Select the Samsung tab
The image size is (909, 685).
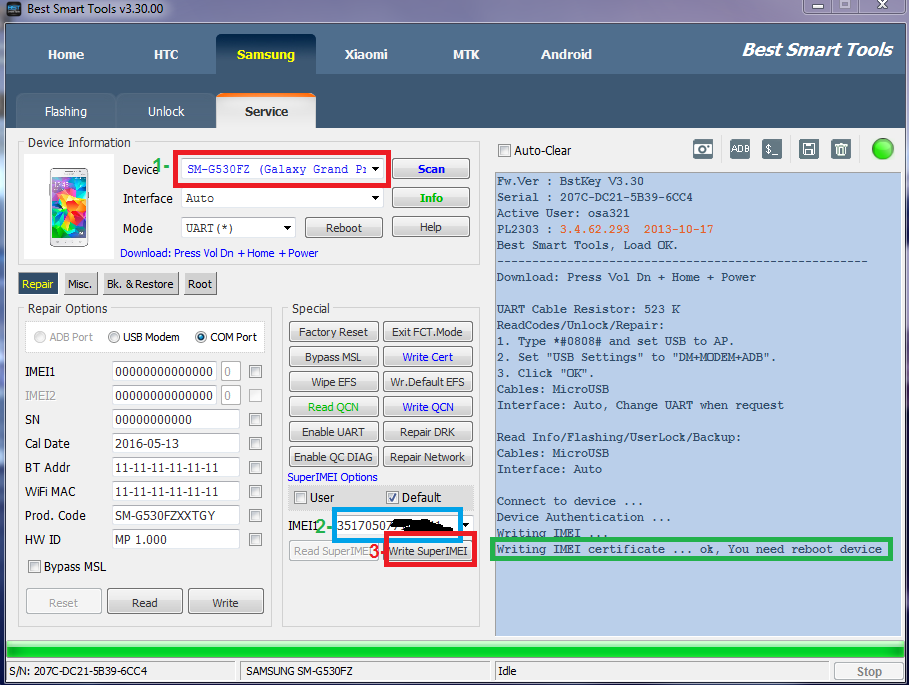(x=266, y=54)
